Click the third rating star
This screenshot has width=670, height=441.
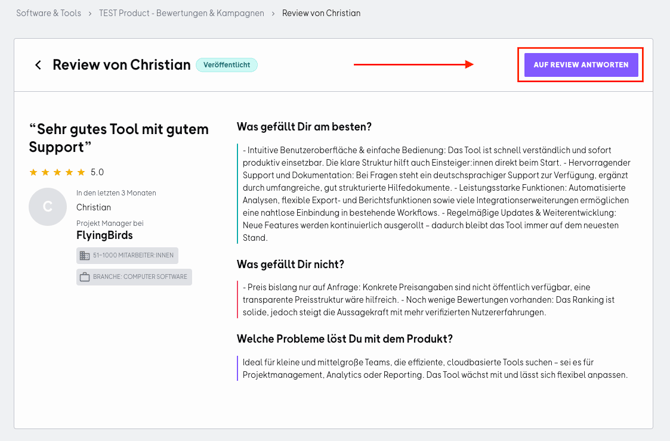[x=57, y=172]
